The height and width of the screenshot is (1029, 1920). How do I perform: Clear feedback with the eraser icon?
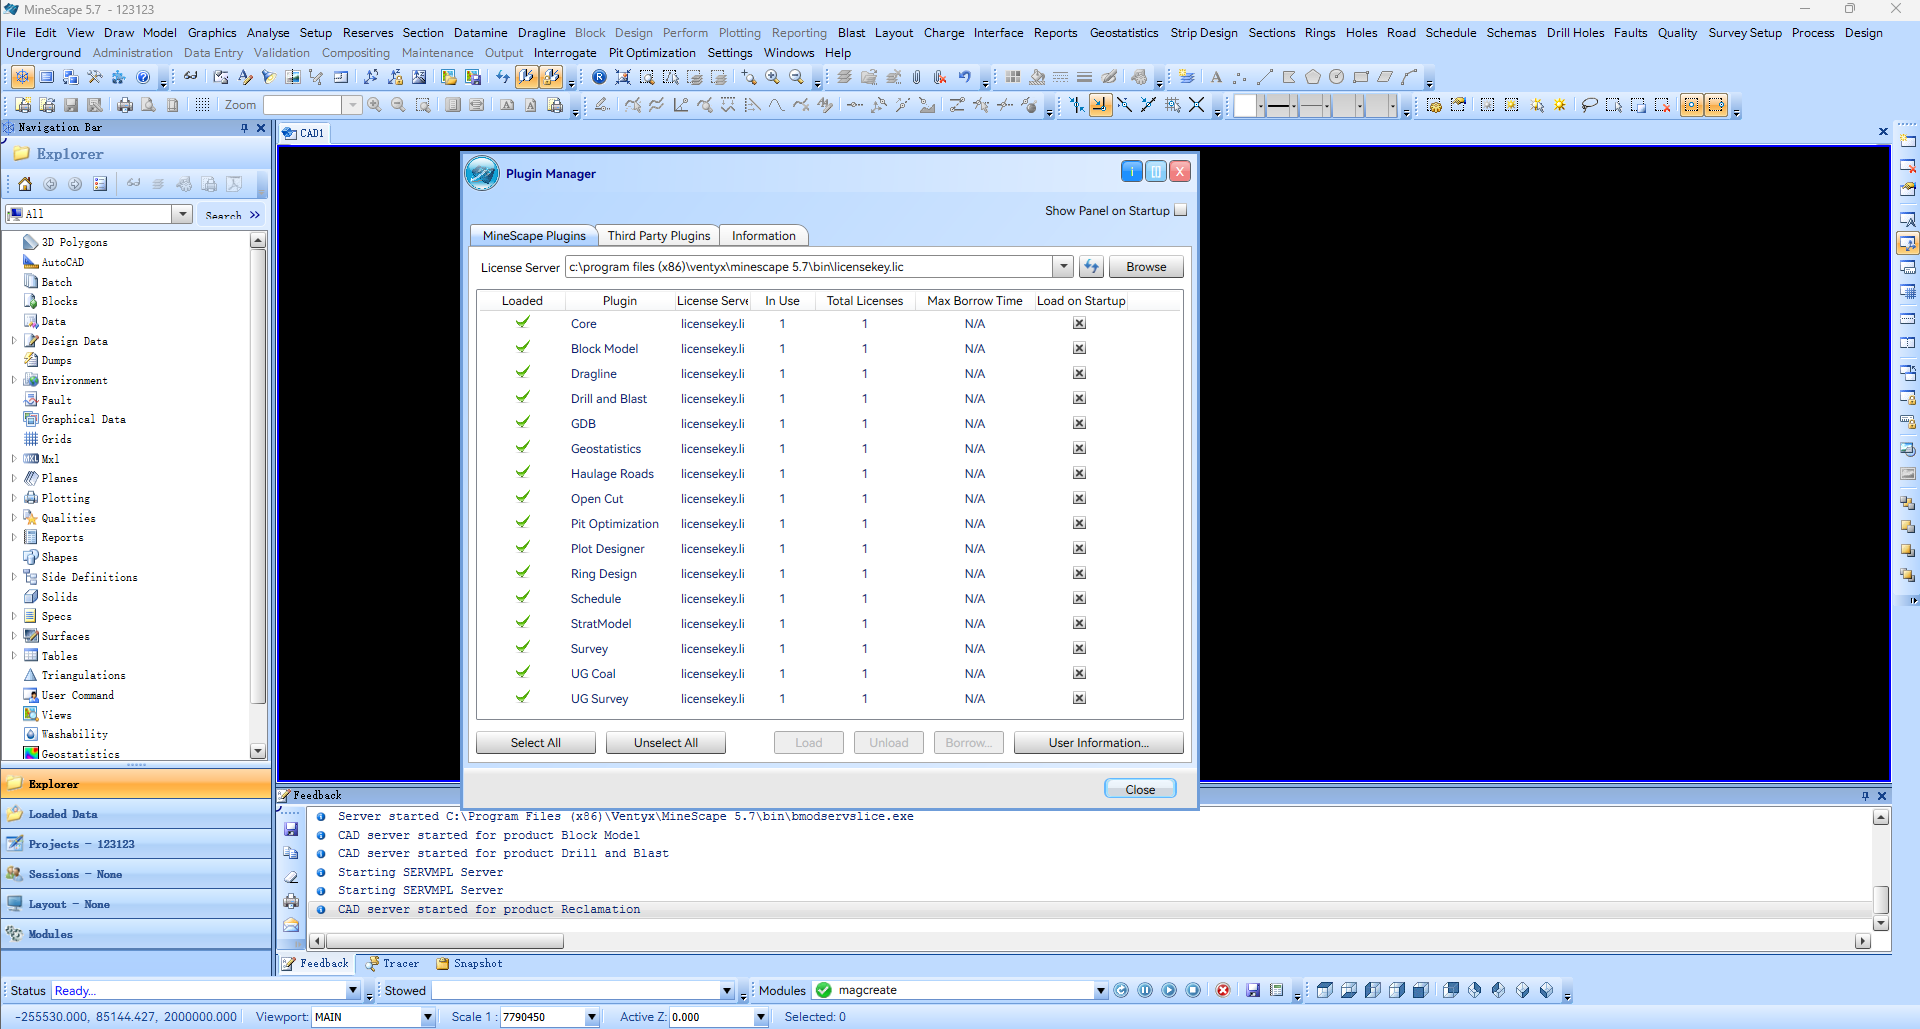pyautogui.click(x=291, y=877)
